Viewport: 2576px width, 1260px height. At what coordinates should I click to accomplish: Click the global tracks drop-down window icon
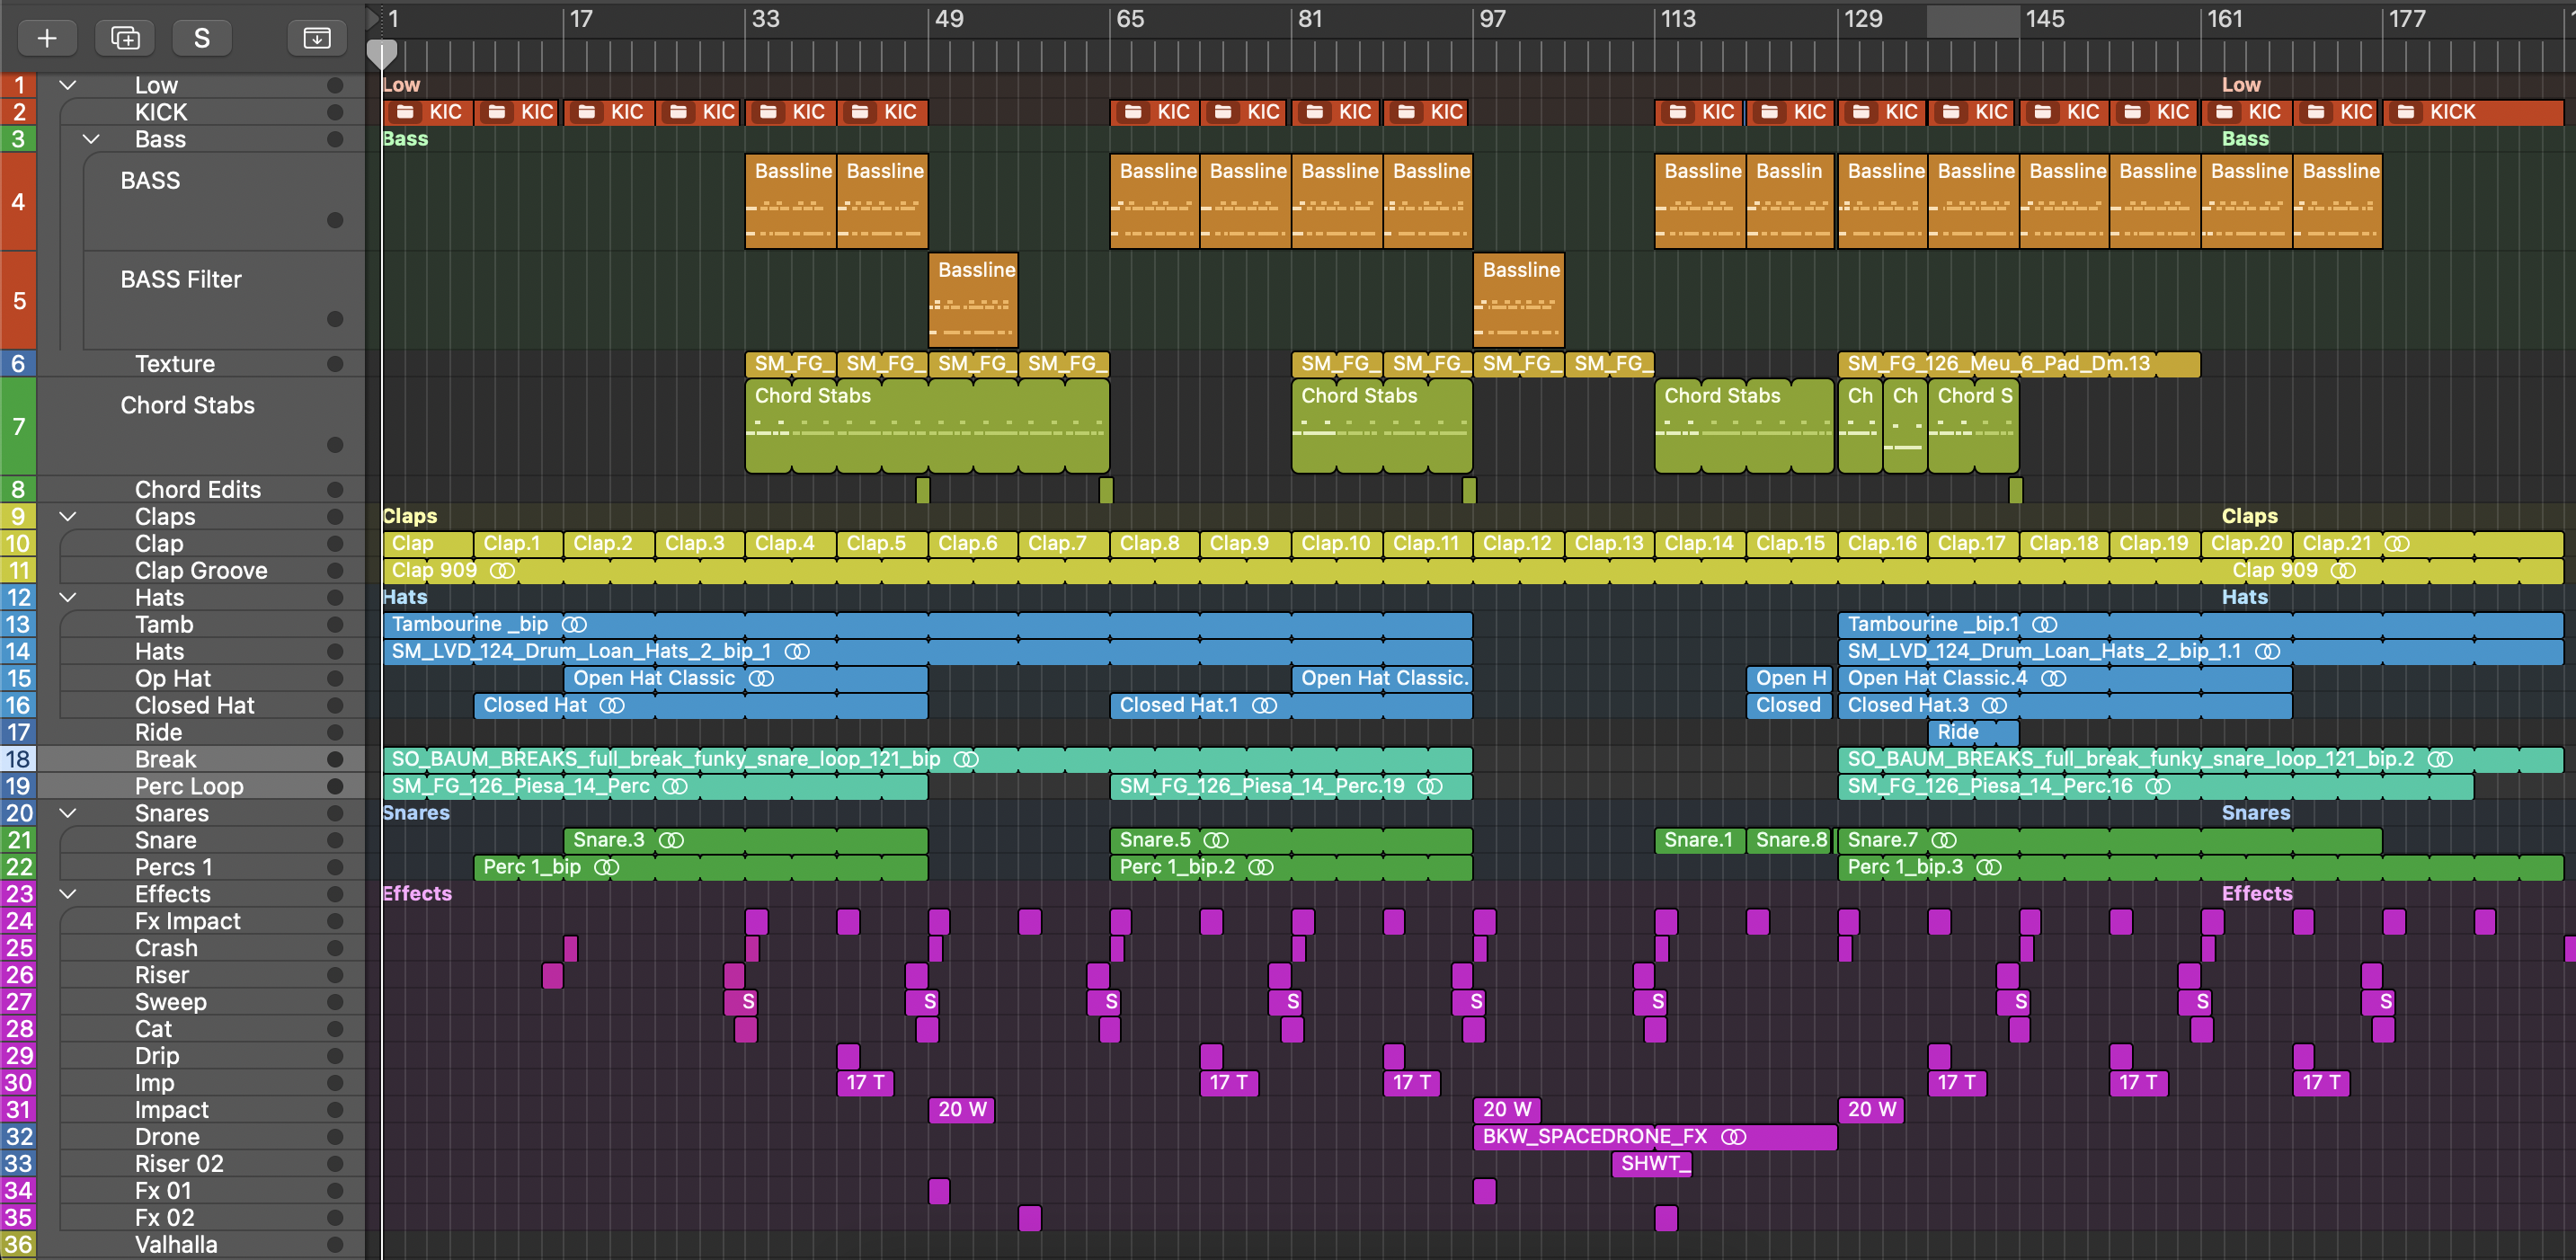click(316, 38)
